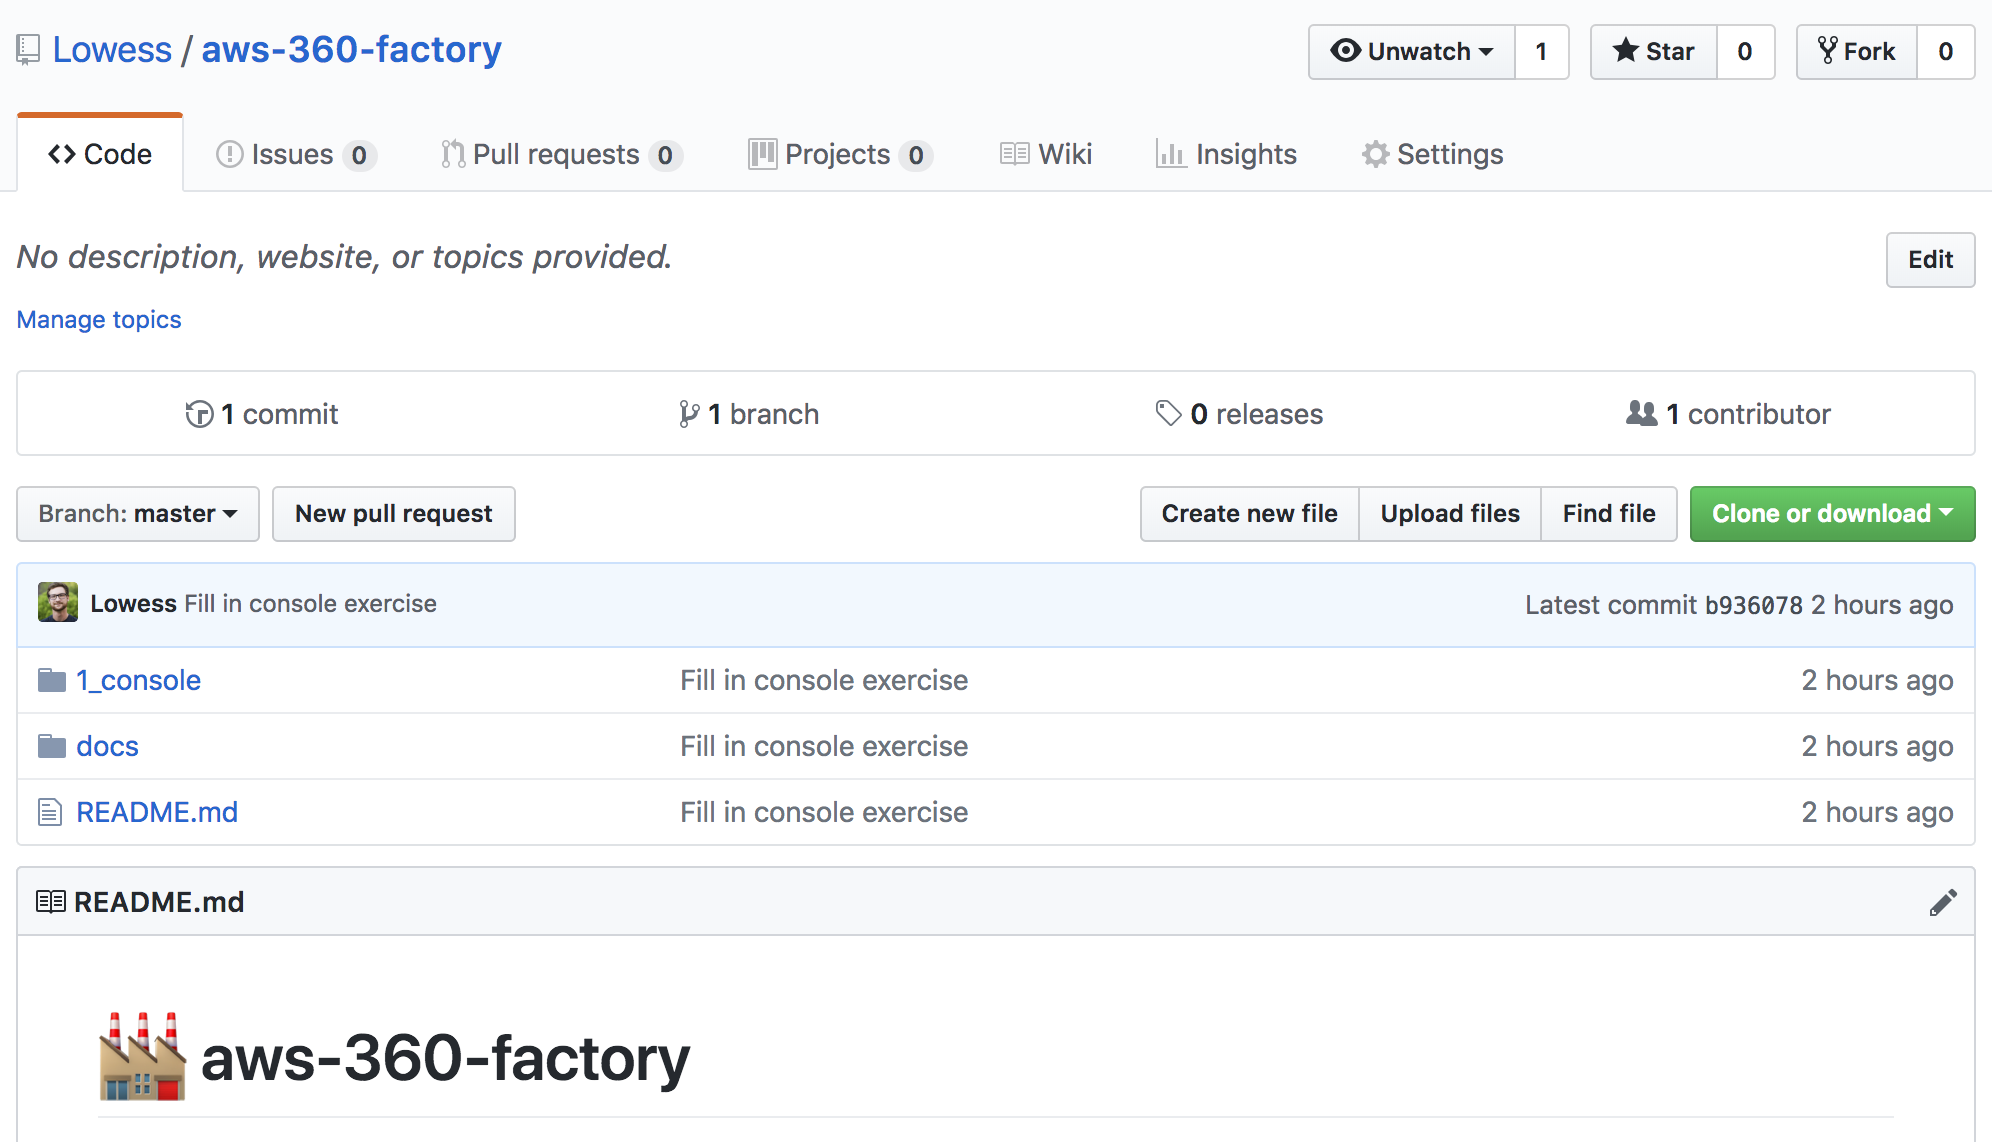Click the README.md file icon in list
The height and width of the screenshot is (1142, 1992).
50,812
